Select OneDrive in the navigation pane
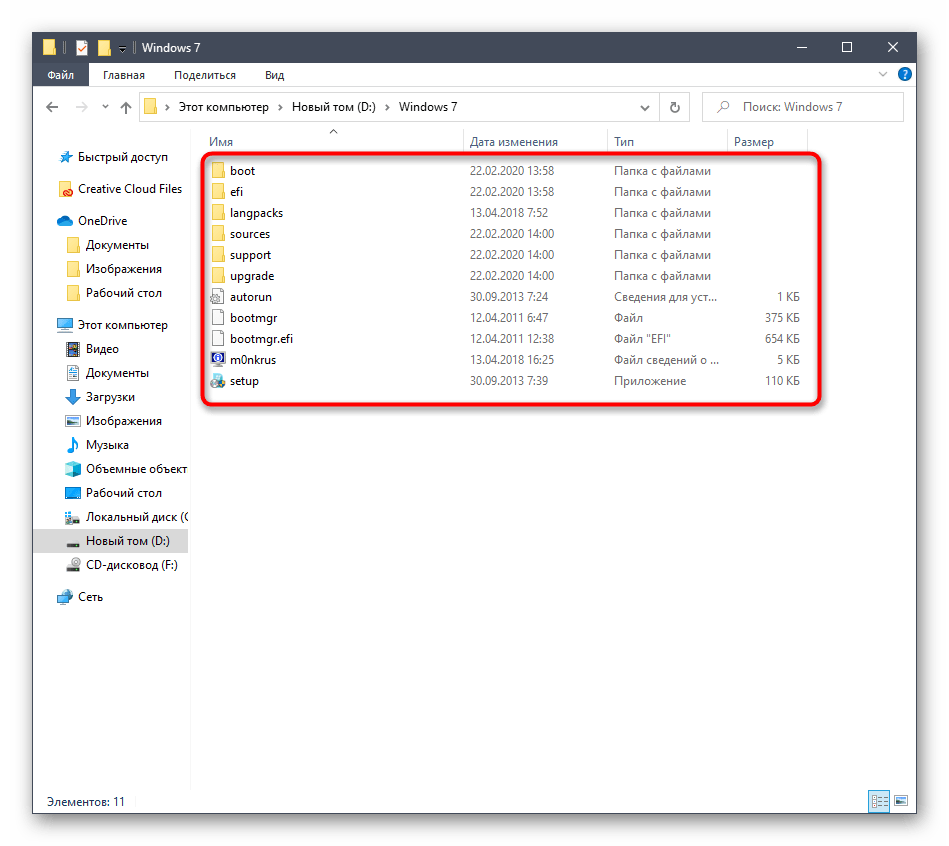The image size is (949, 846). tap(92, 221)
